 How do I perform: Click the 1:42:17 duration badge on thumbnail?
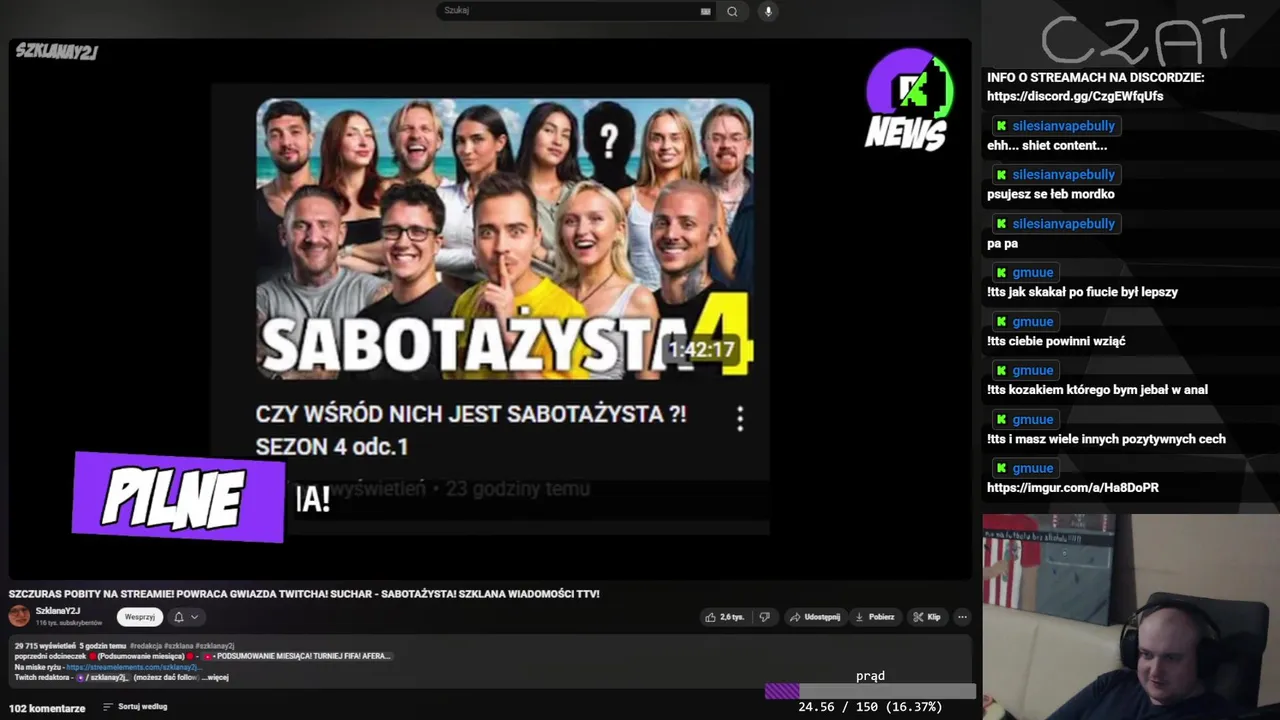click(701, 350)
